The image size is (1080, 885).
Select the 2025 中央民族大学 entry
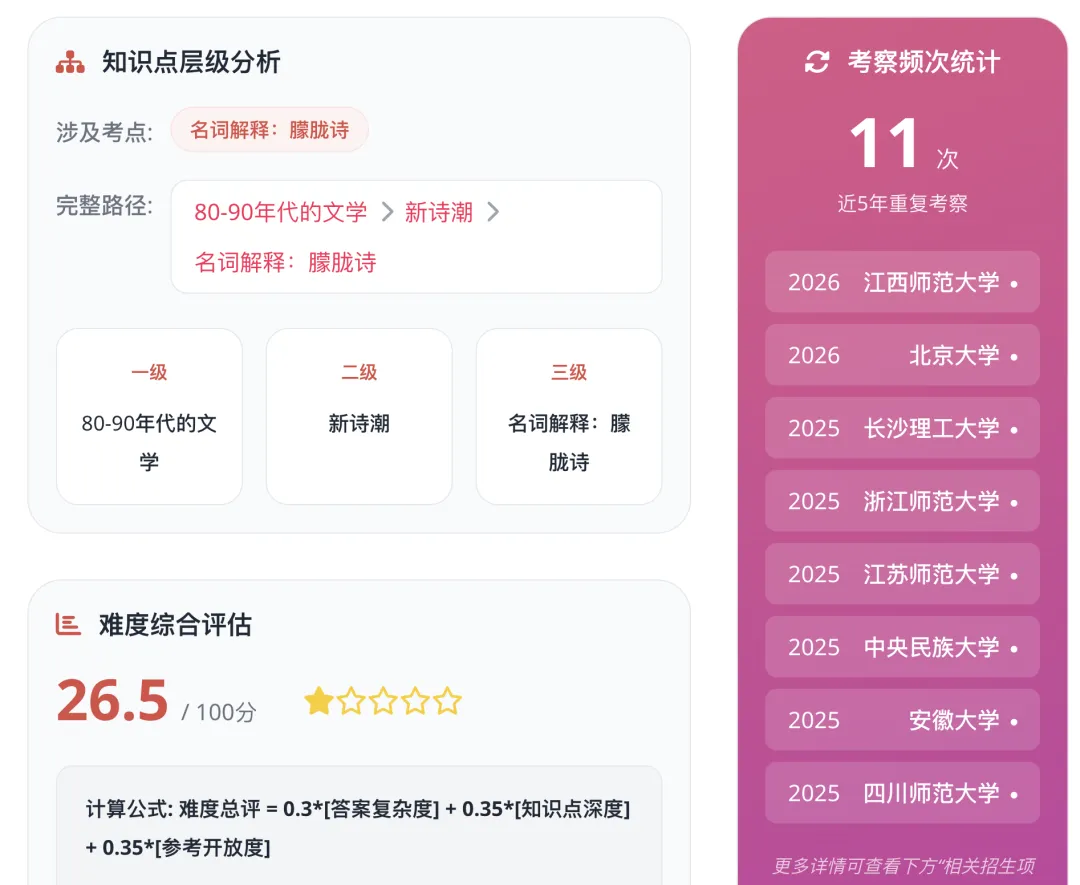902,647
